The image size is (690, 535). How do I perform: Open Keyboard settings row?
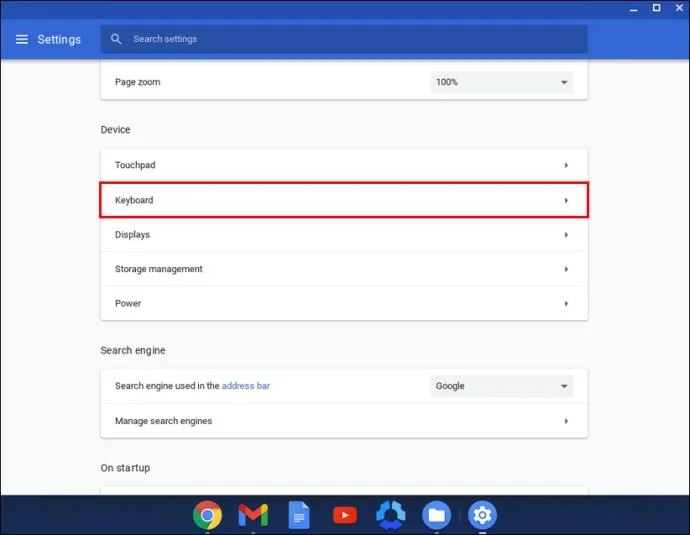click(344, 200)
